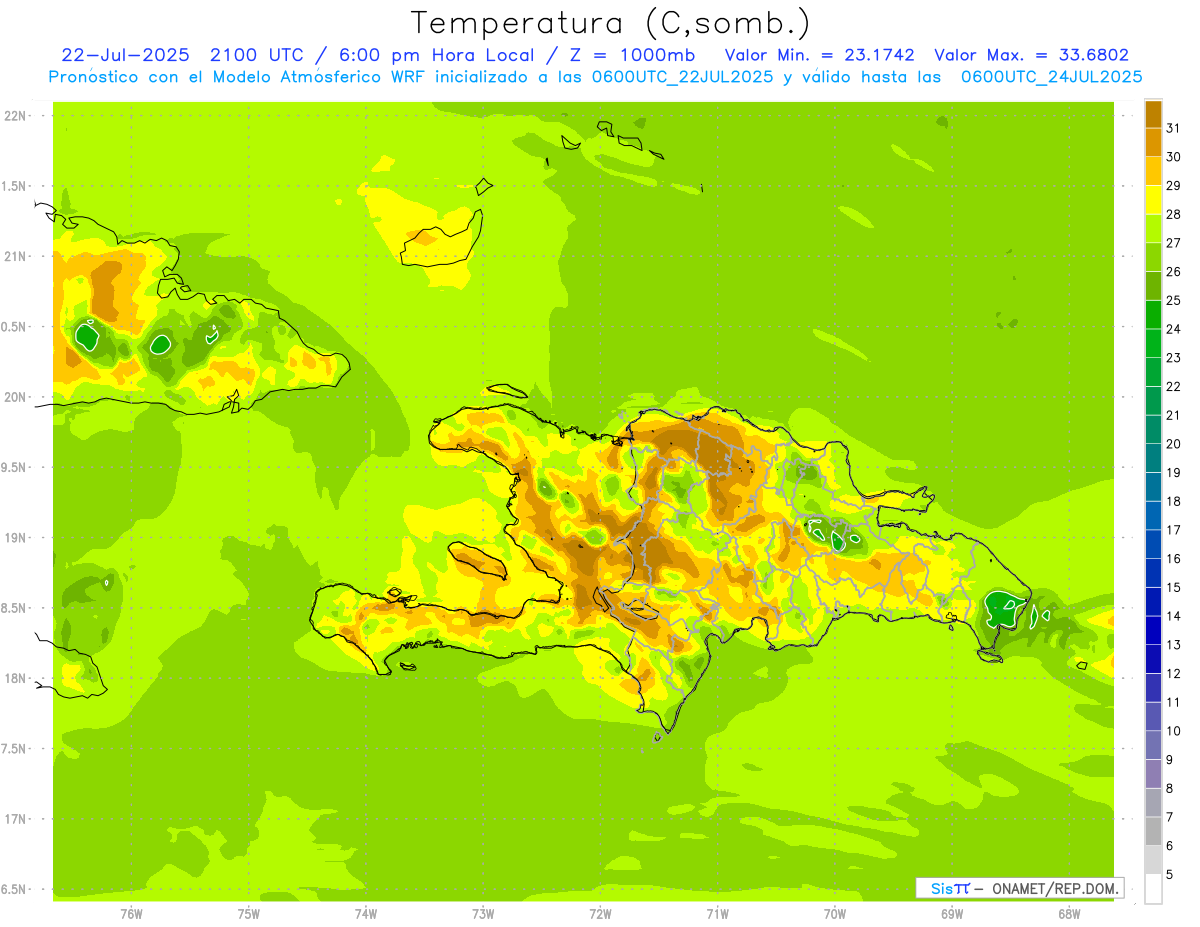Select the "75W" longitude label

249,914
